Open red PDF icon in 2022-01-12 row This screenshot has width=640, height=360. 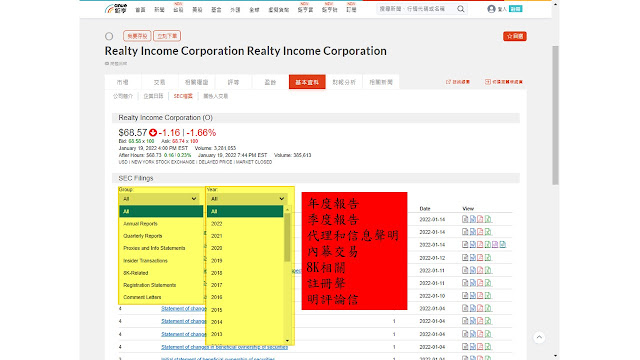(x=480, y=257)
